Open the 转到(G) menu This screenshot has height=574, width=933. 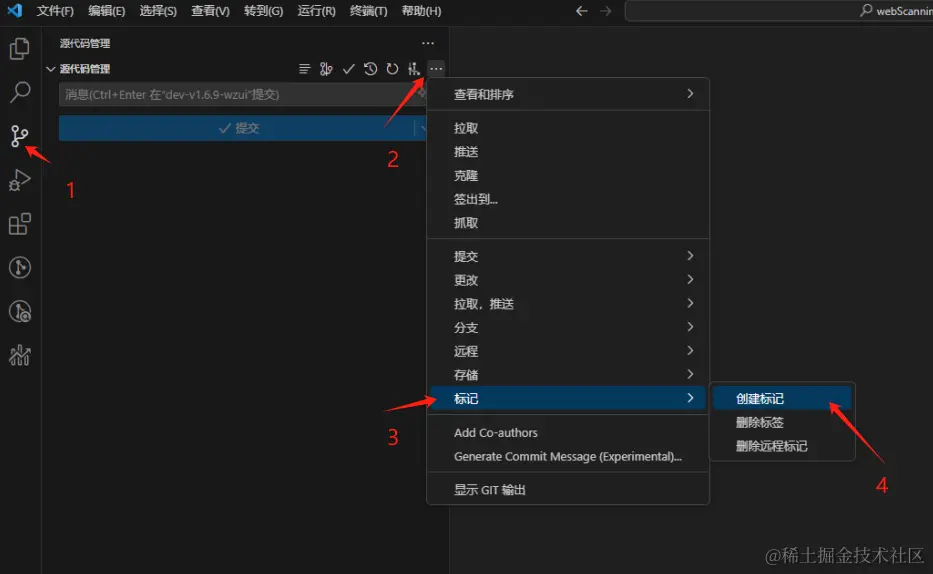[x=263, y=11]
